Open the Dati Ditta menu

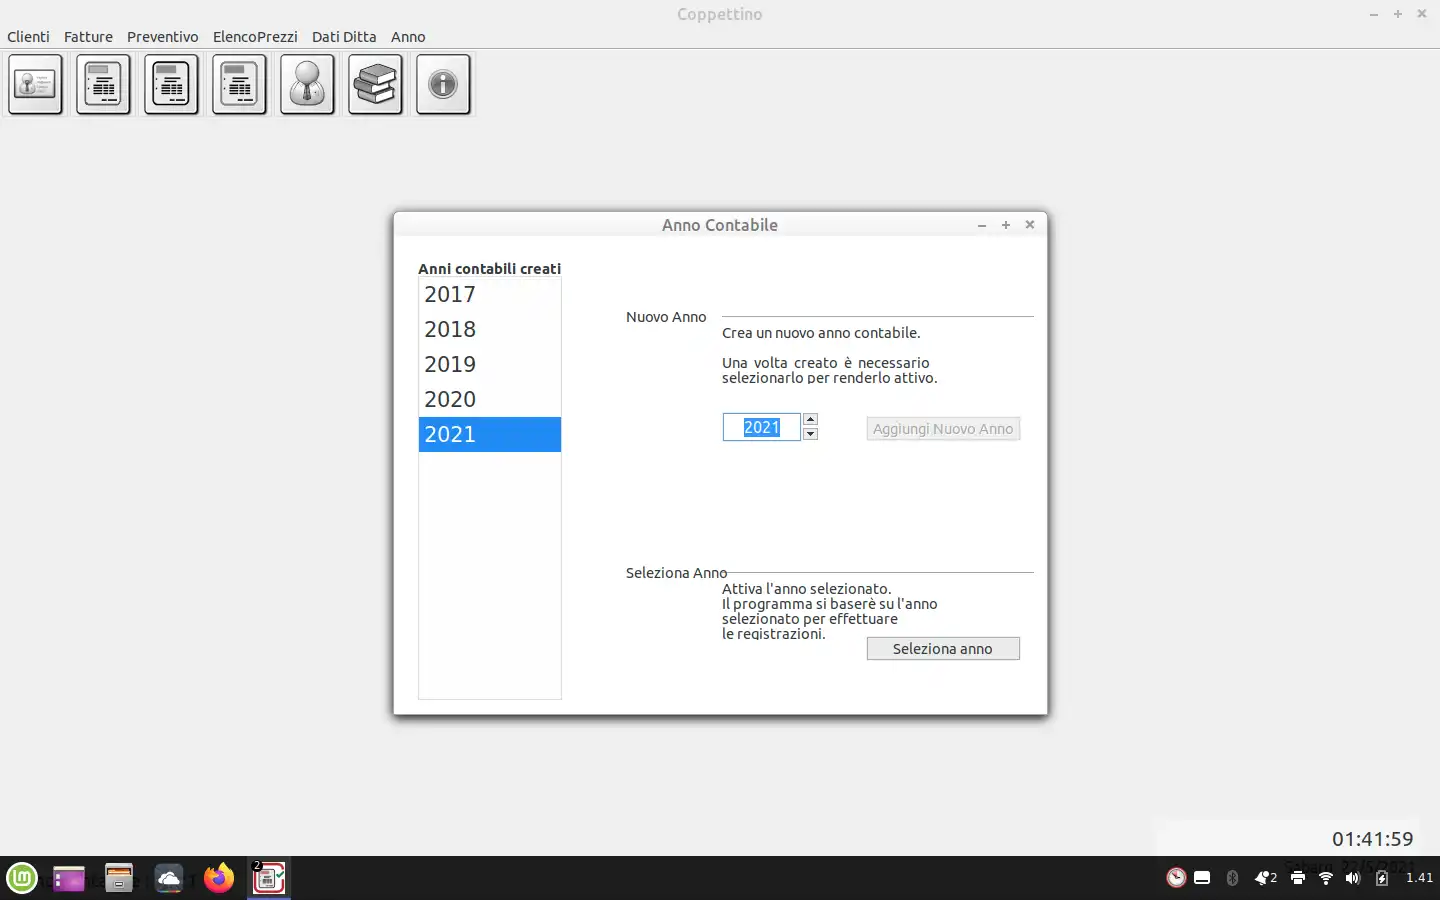point(344,37)
